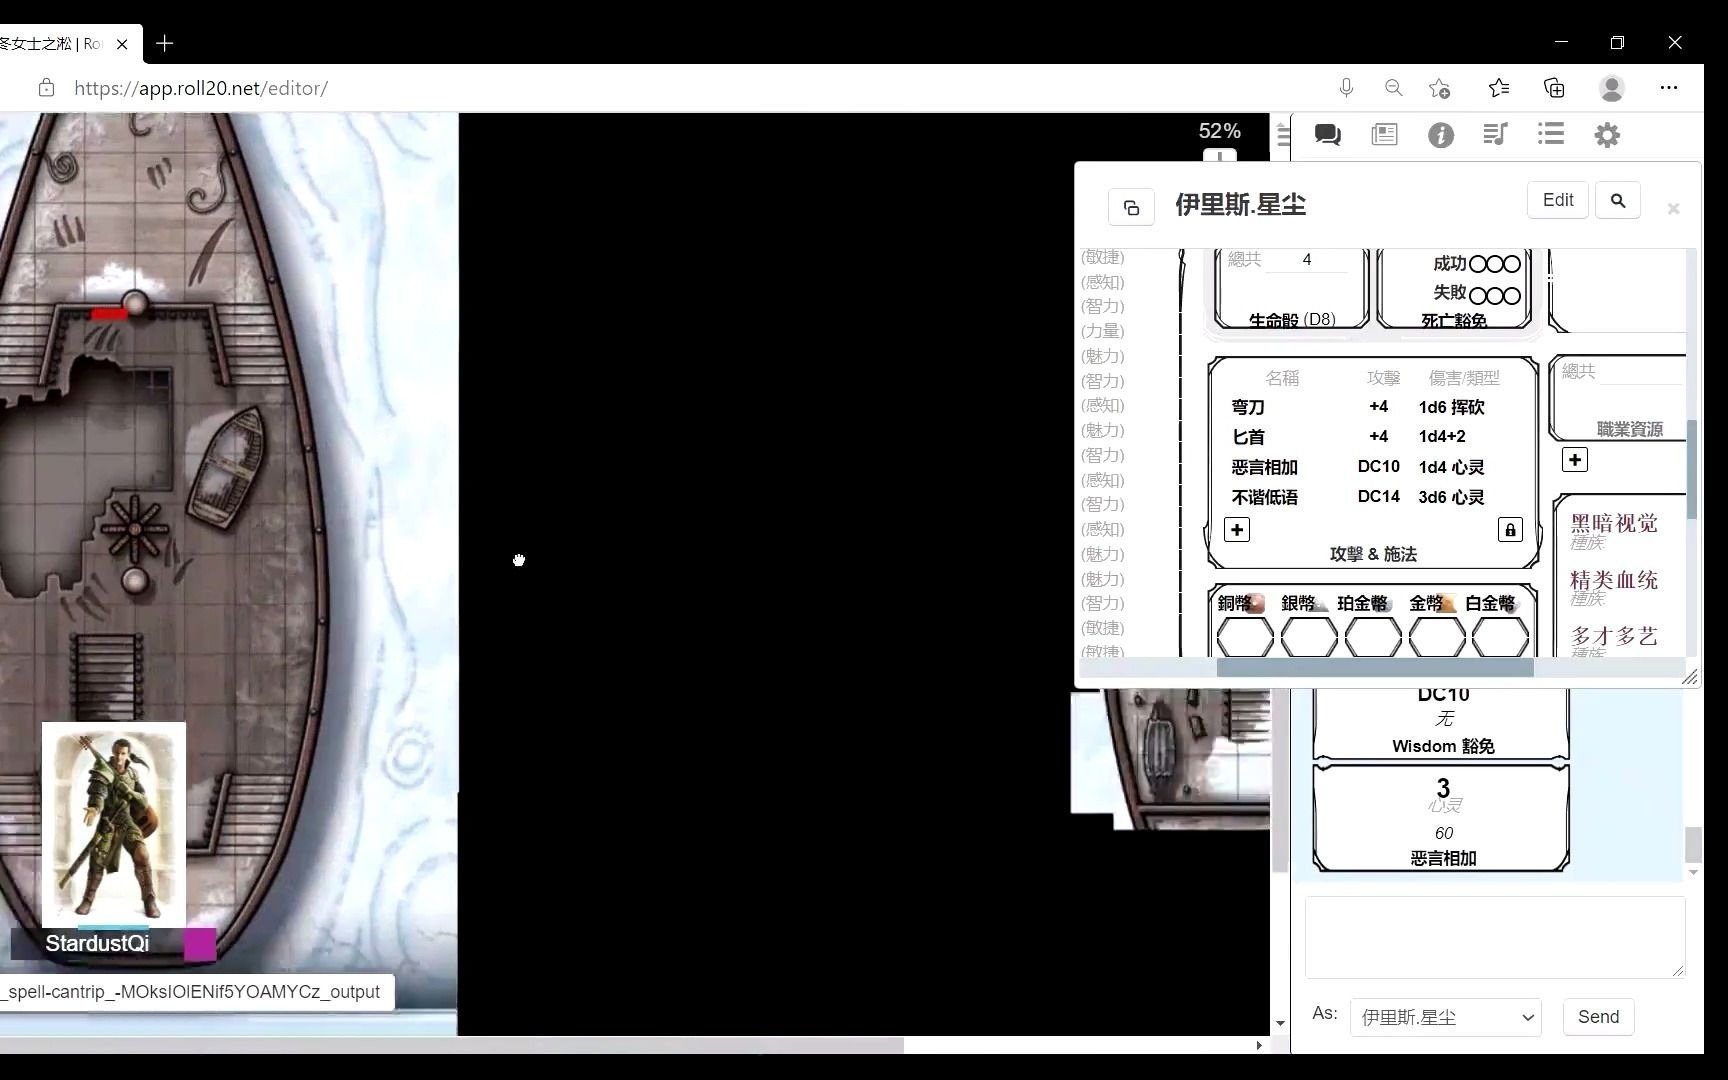Open a new browser tab
The image size is (1728, 1080).
pyautogui.click(x=165, y=43)
